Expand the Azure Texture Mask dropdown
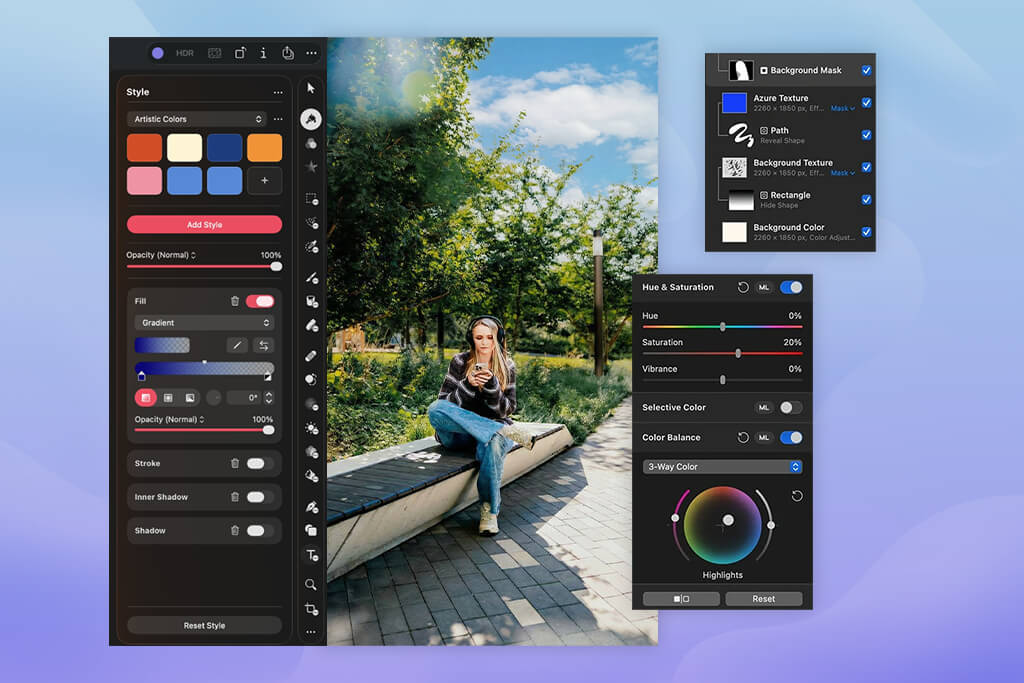The image size is (1024, 683). tap(842, 108)
